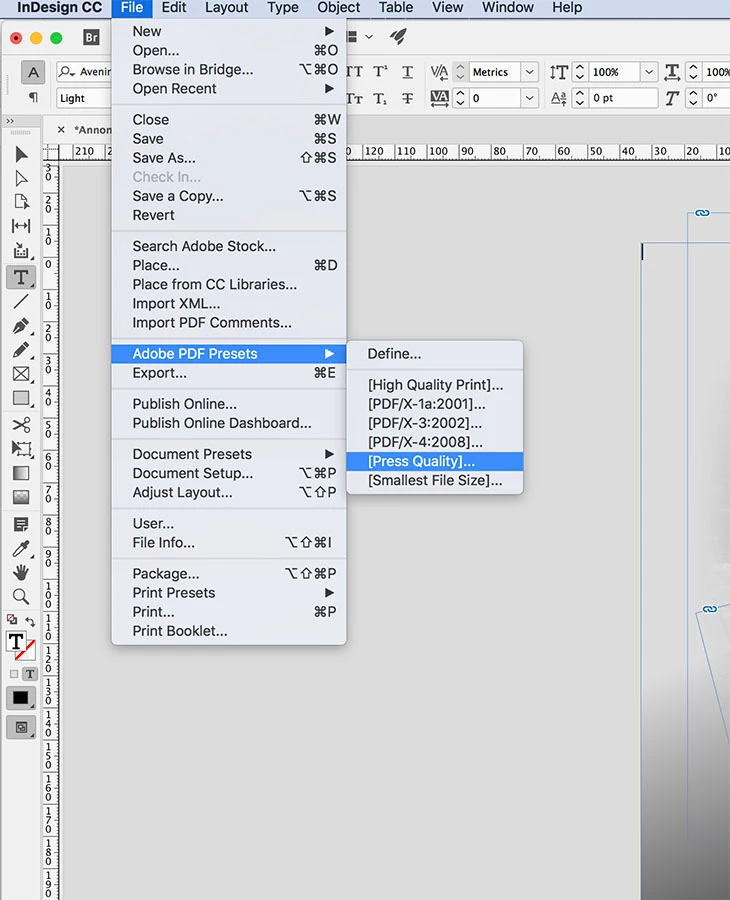
Task: Select the Hand tool
Action: pos(21,572)
